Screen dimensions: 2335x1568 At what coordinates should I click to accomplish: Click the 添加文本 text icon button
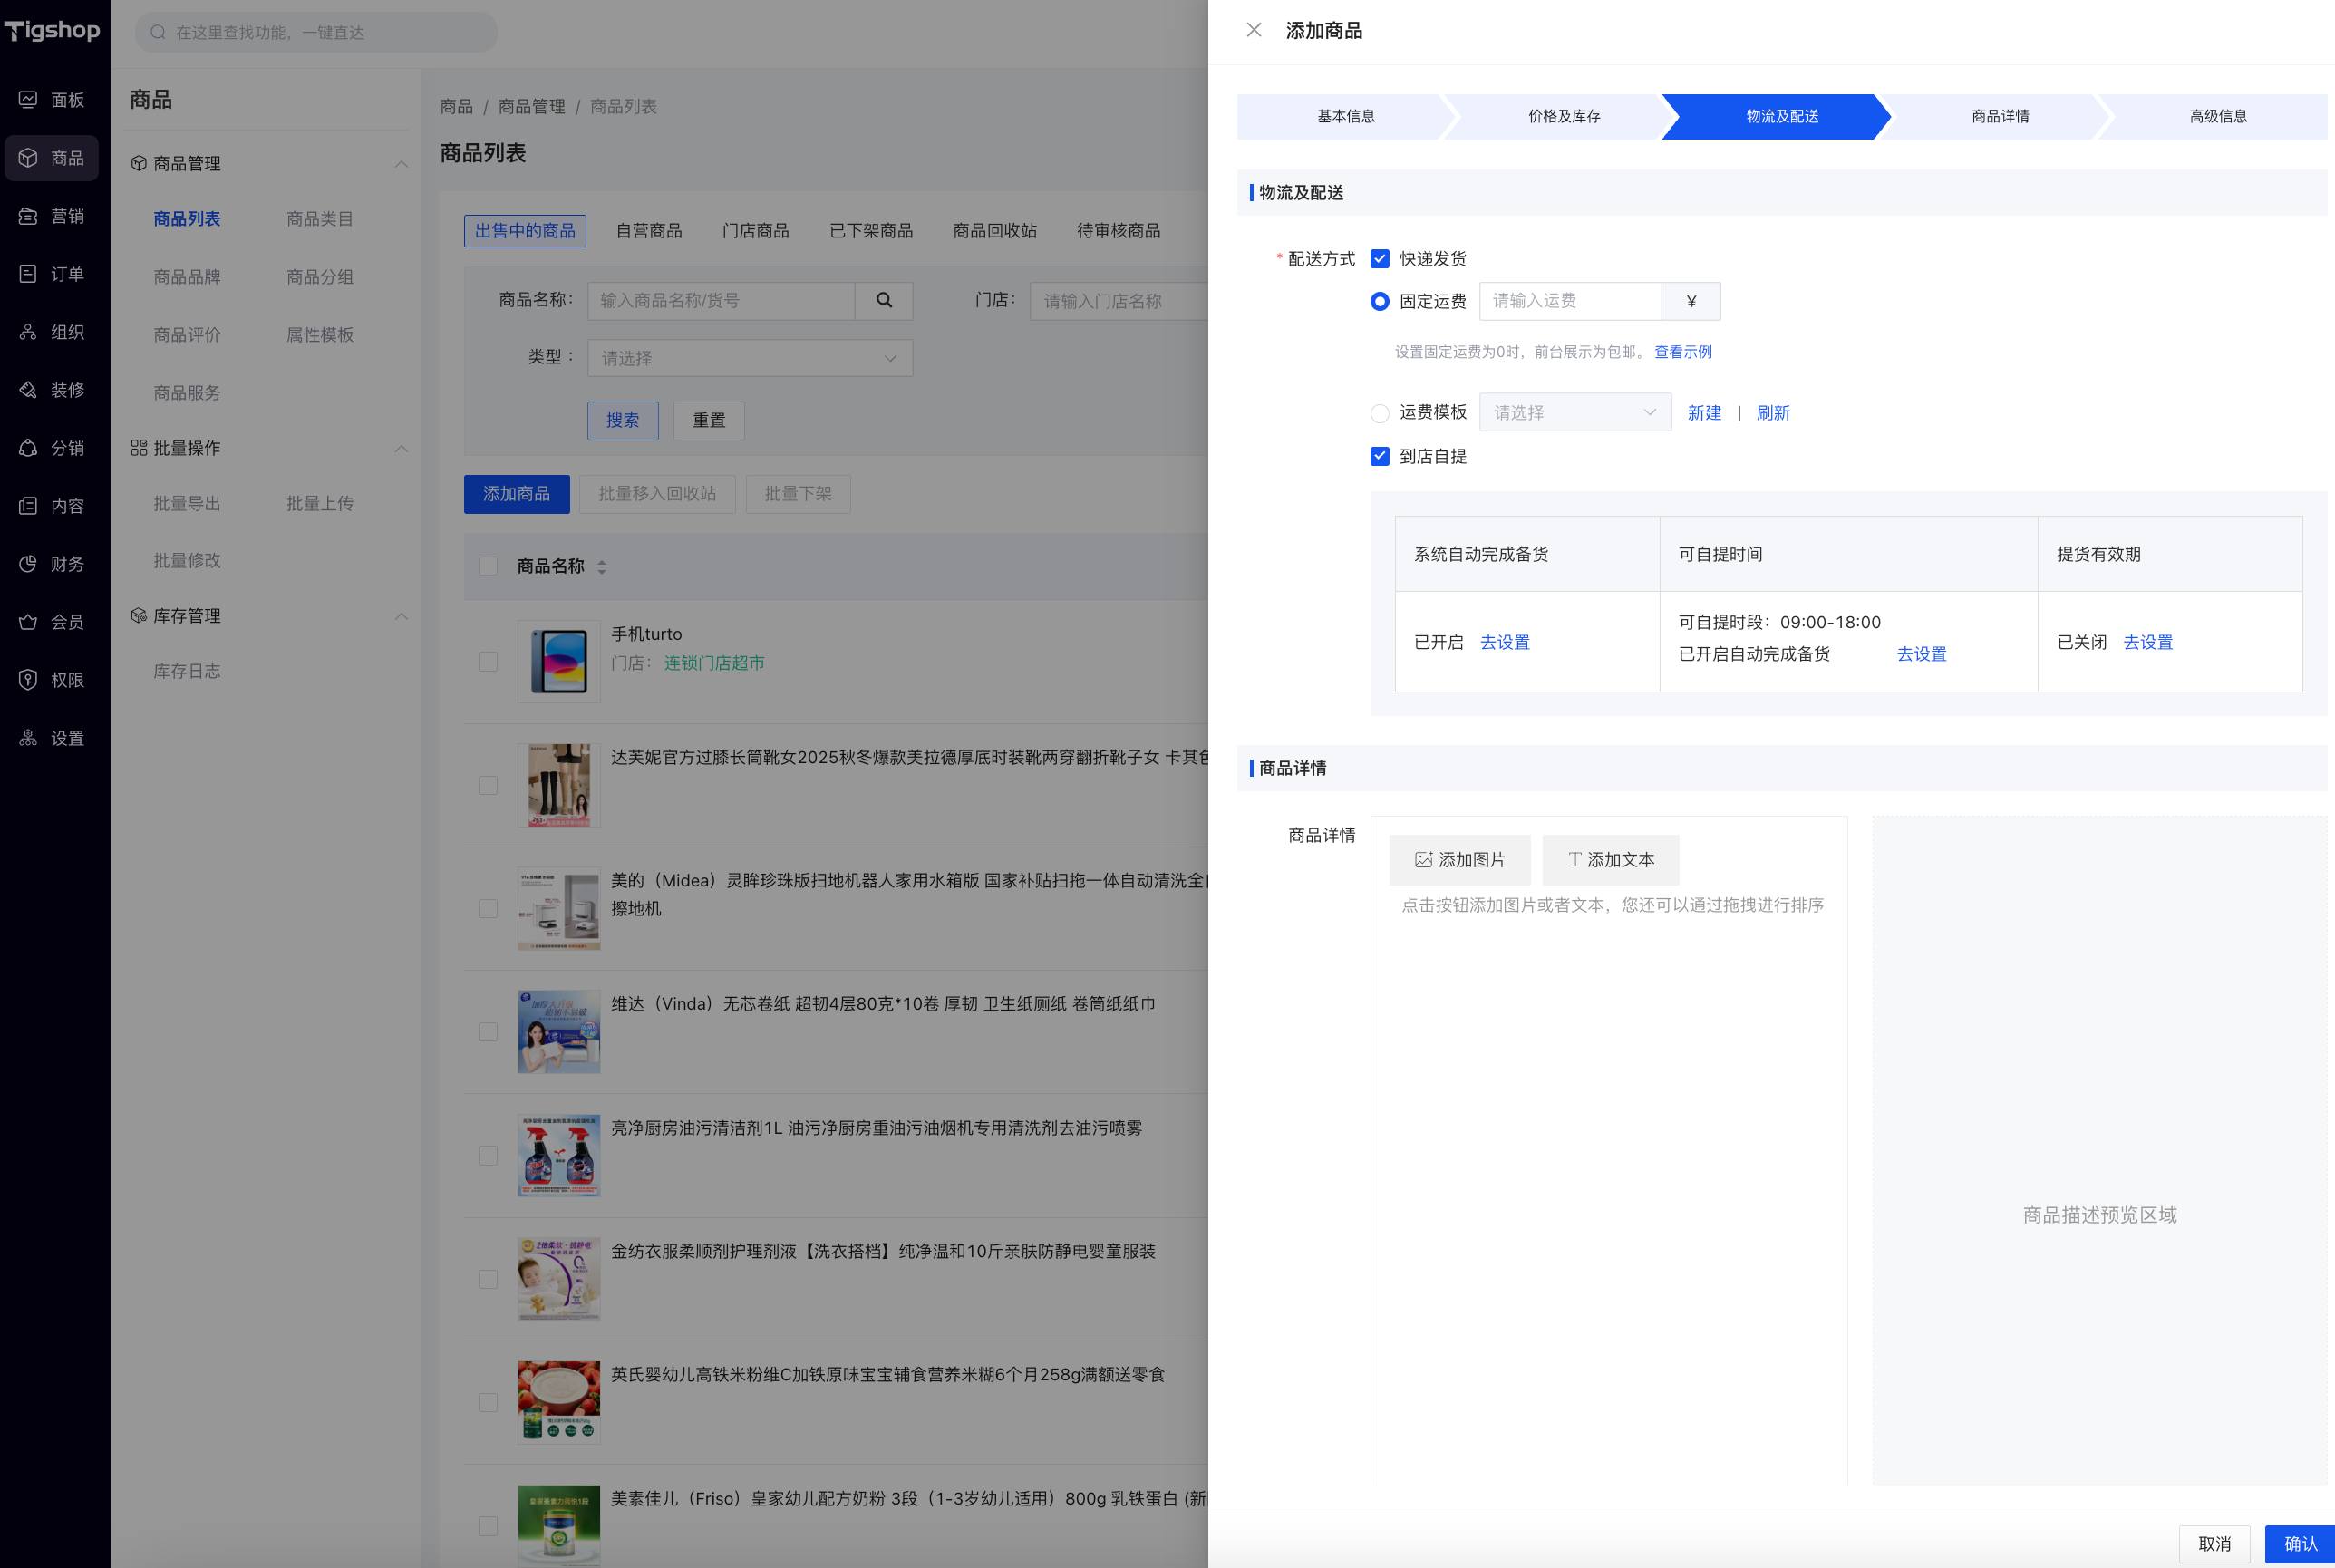coord(1610,860)
